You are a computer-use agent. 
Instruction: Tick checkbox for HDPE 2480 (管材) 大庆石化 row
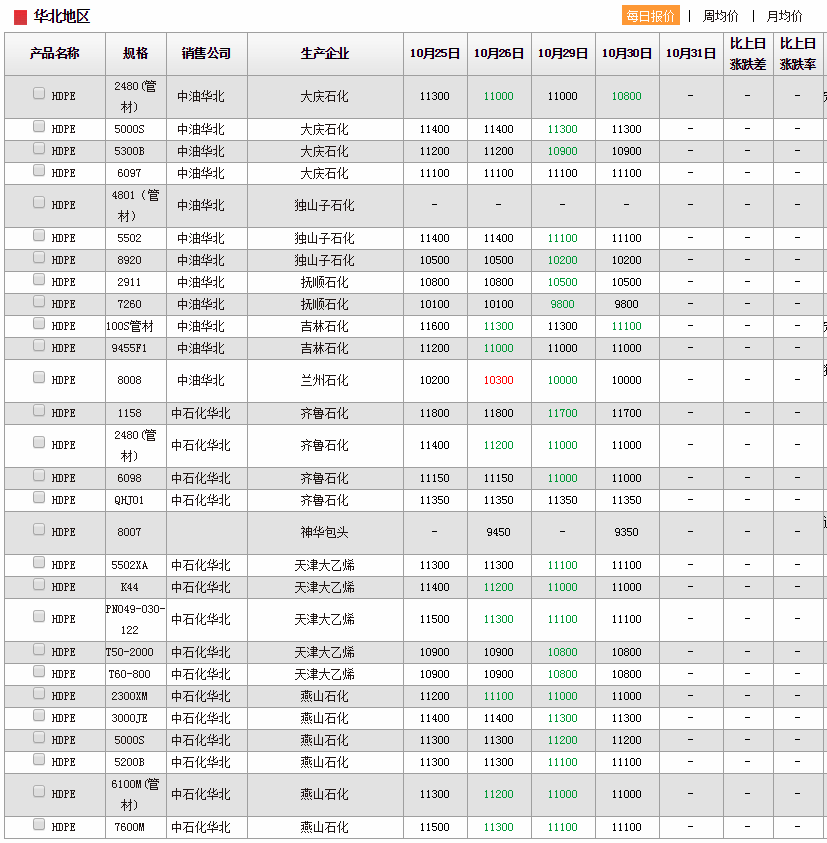[39, 94]
